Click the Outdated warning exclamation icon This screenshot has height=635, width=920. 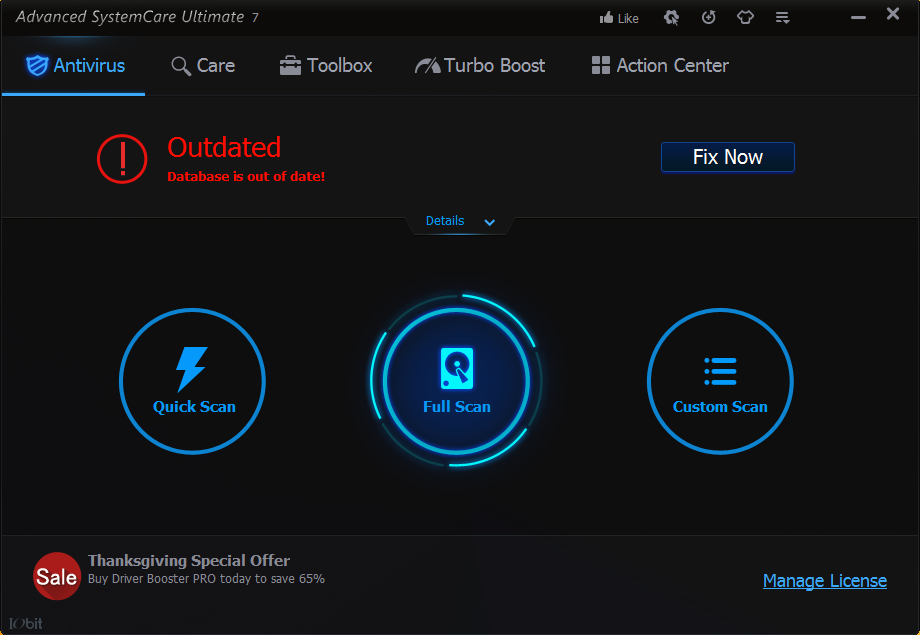(122, 159)
